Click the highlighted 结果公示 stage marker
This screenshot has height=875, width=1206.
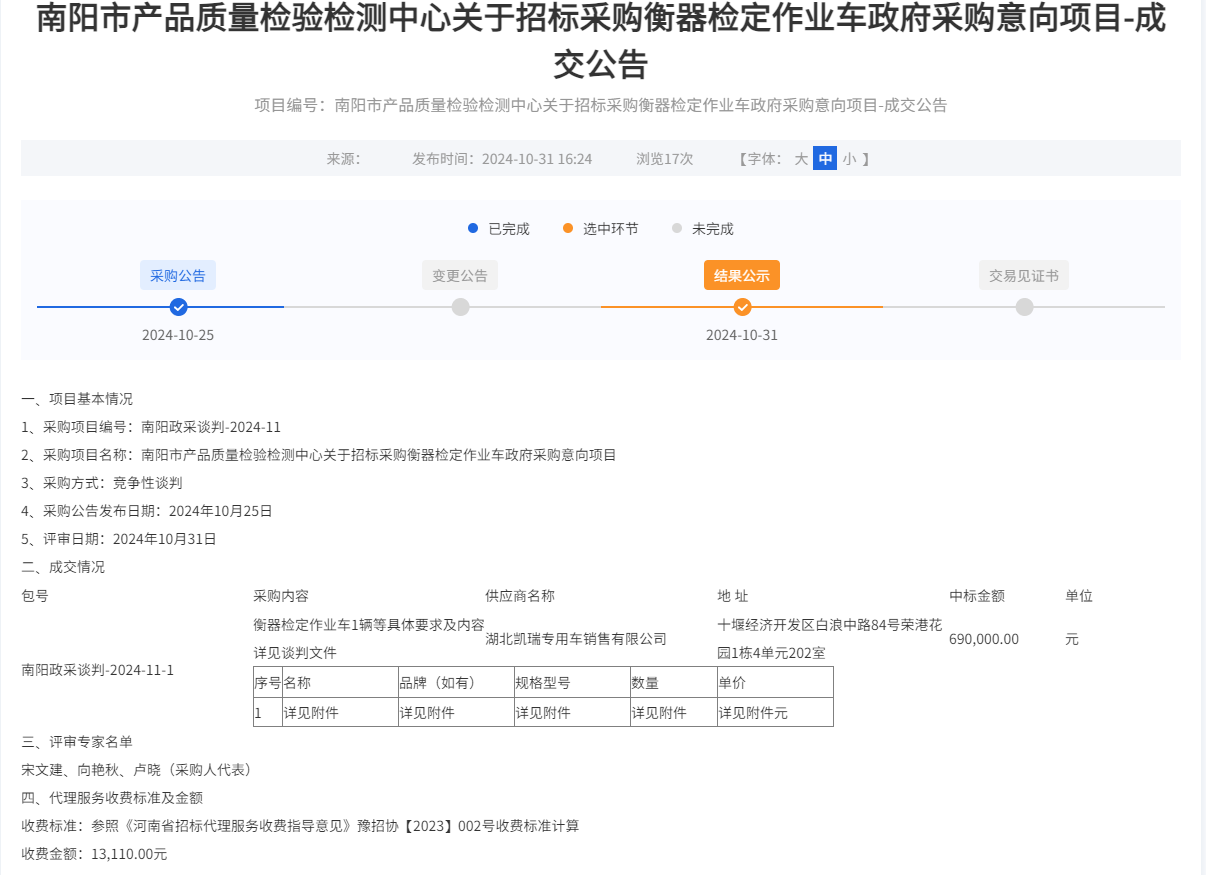[742, 275]
